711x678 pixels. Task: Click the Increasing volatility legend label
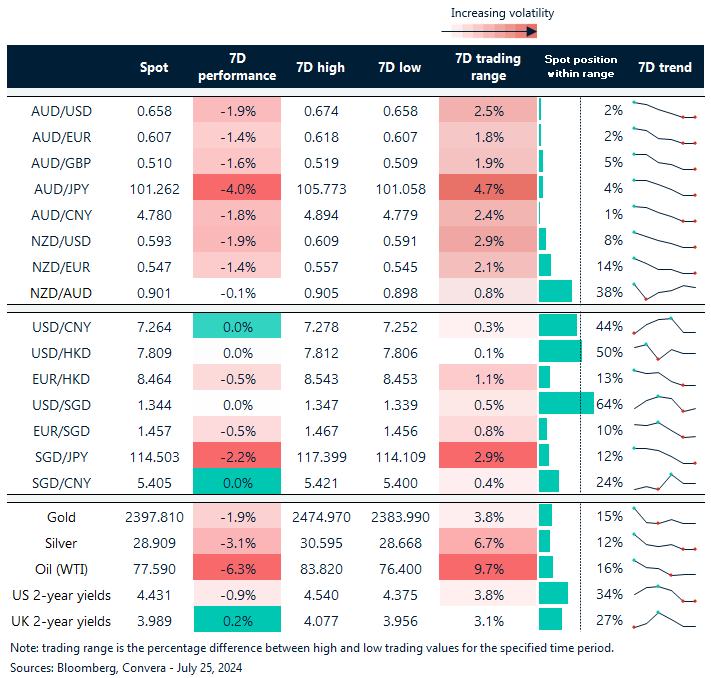coord(502,13)
